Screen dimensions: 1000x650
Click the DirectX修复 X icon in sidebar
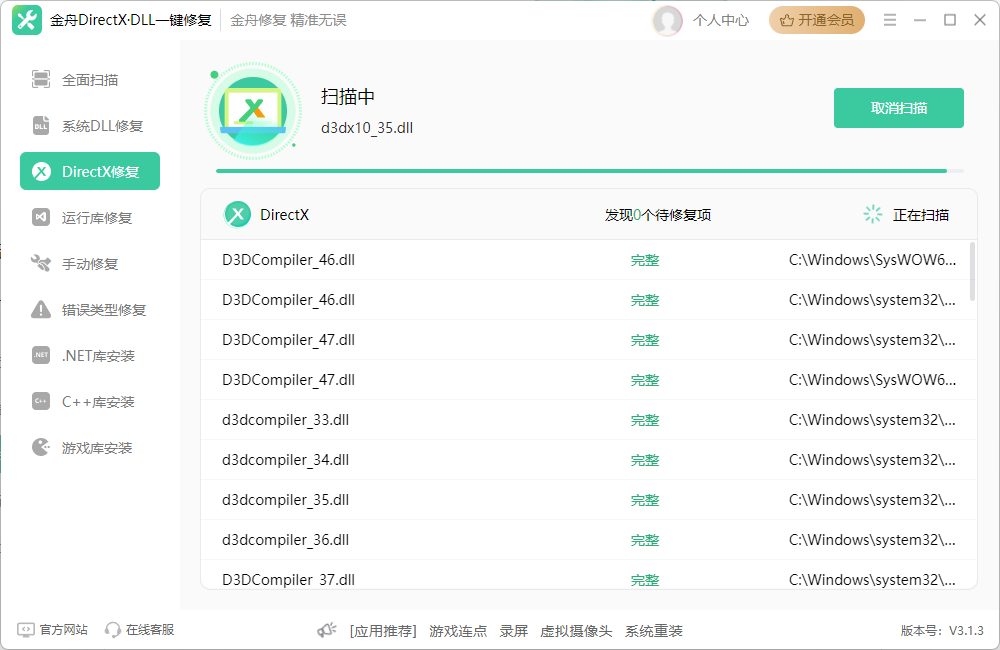tap(41, 172)
